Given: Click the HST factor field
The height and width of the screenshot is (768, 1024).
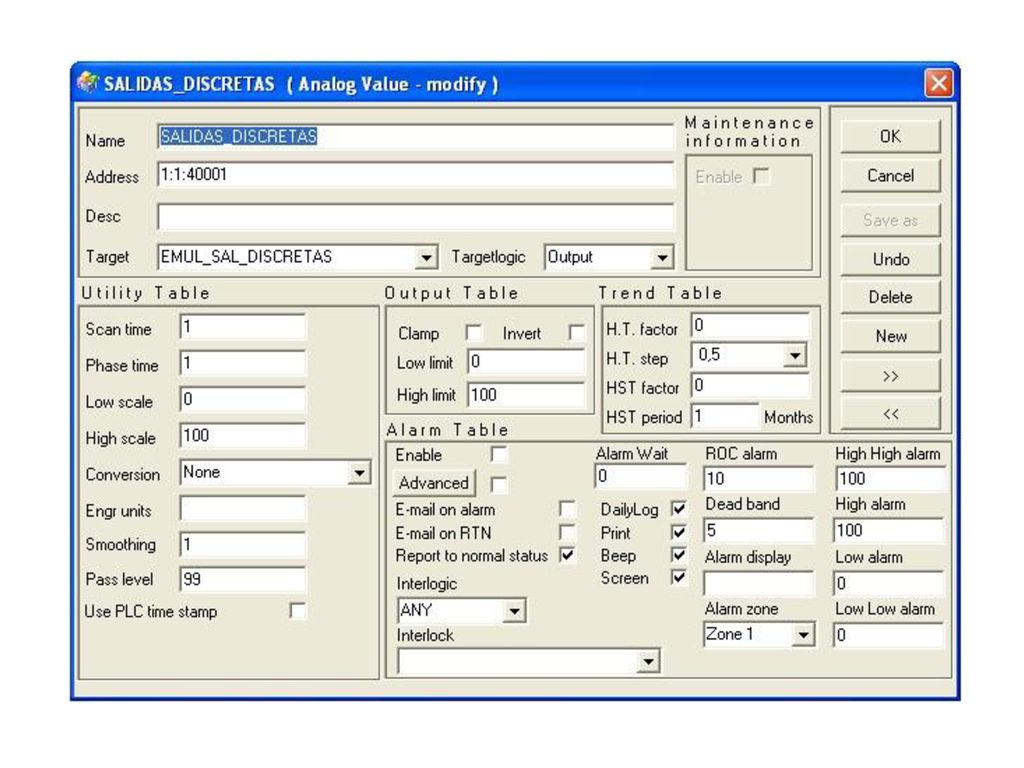Looking at the screenshot, I should tap(750, 385).
